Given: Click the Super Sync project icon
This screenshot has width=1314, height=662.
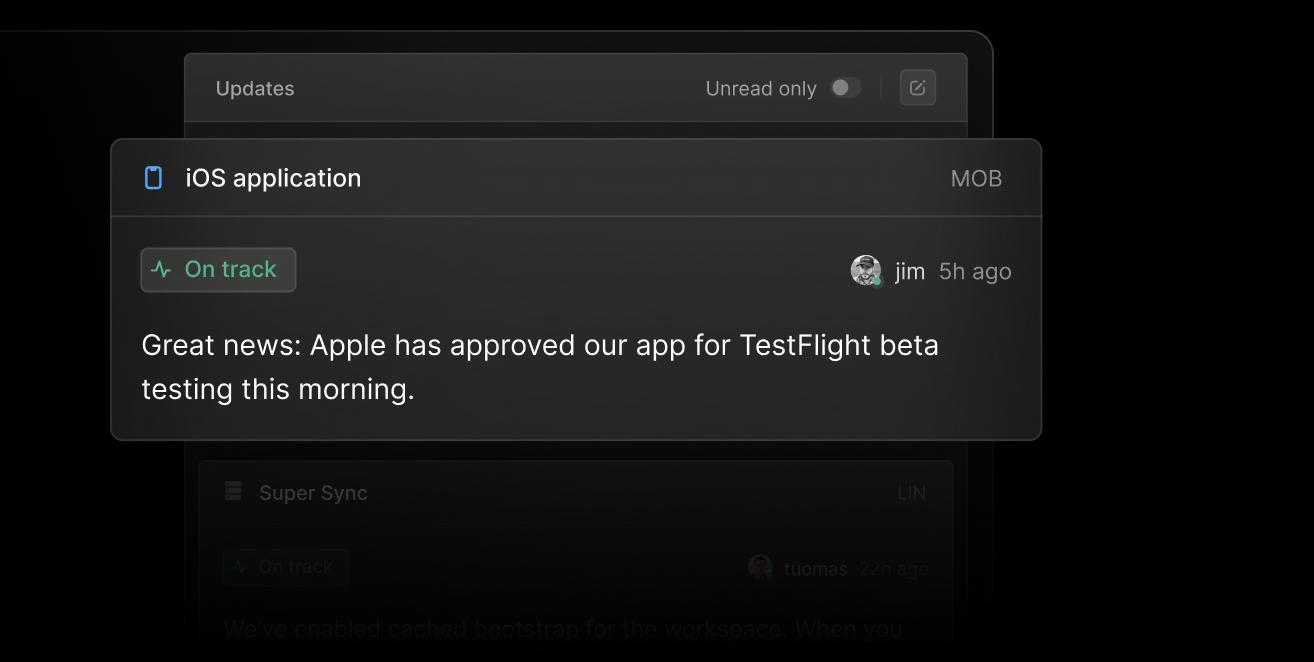Looking at the screenshot, I should (x=234, y=491).
